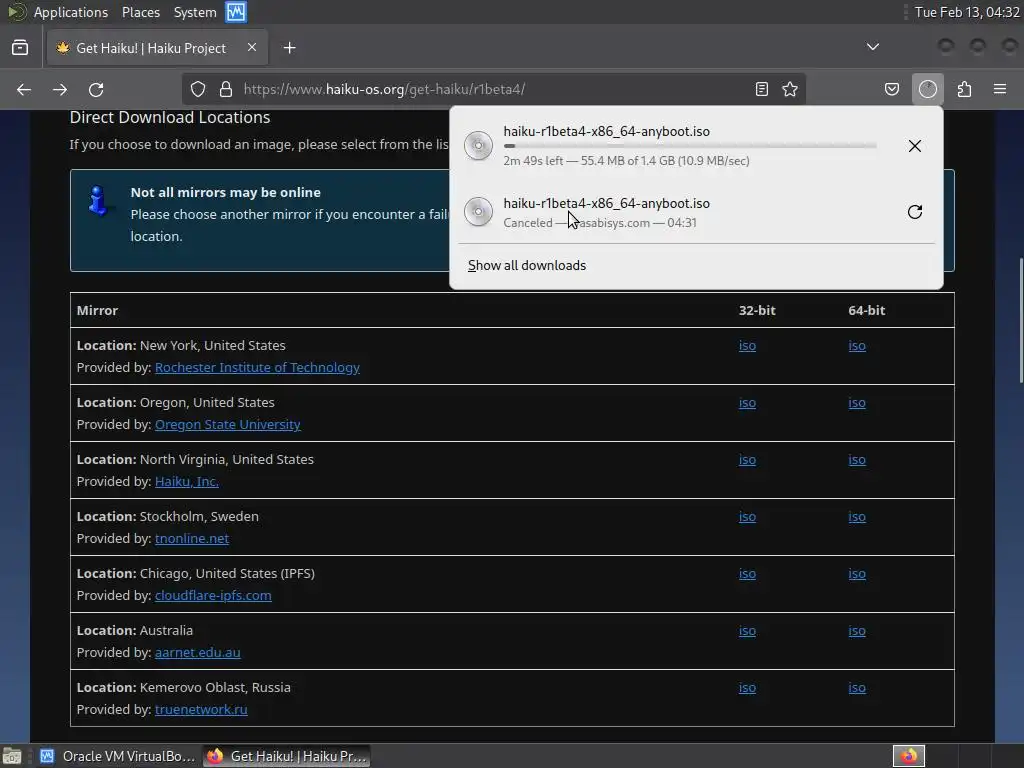Screen dimensions: 1024x768
Task: Download 64-bit iso from Stockholm mirror
Action: pyautogui.click(x=857, y=517)
